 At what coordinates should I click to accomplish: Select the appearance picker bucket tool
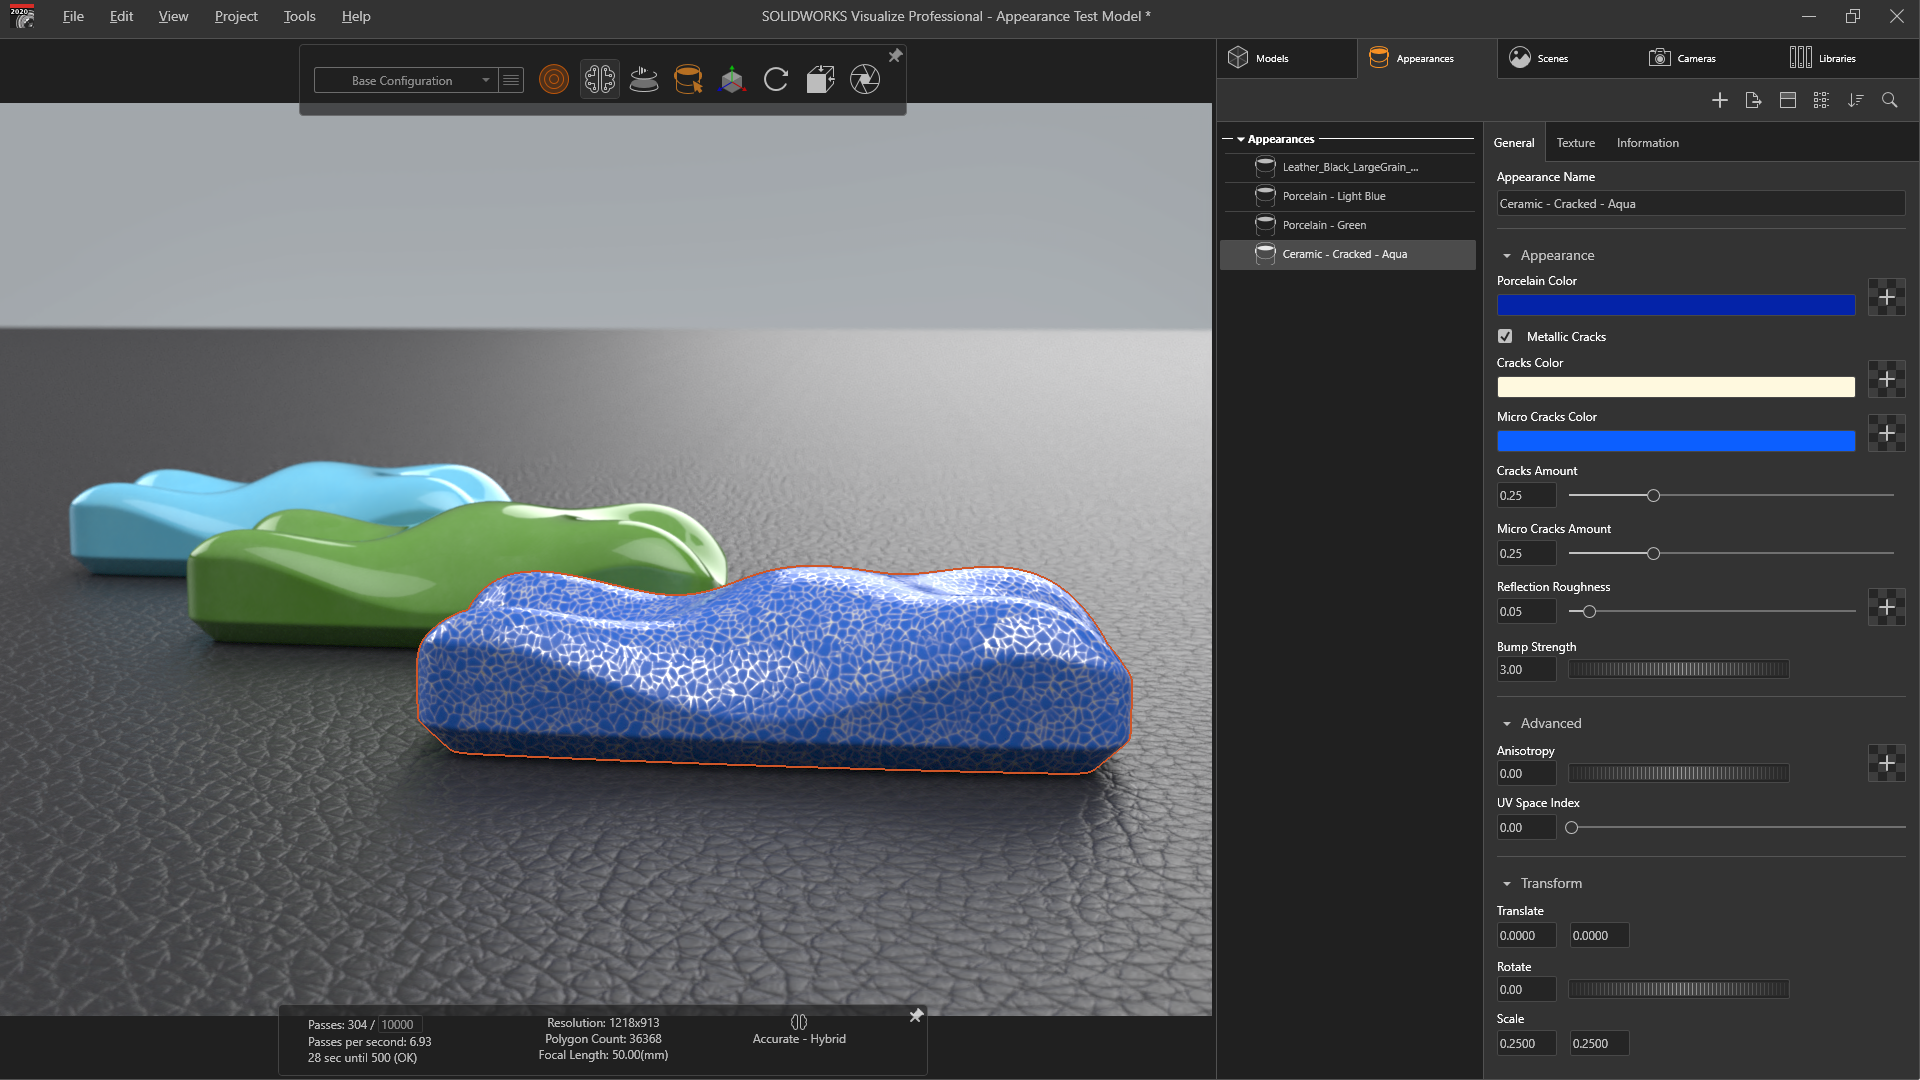(x=688, y=80)
